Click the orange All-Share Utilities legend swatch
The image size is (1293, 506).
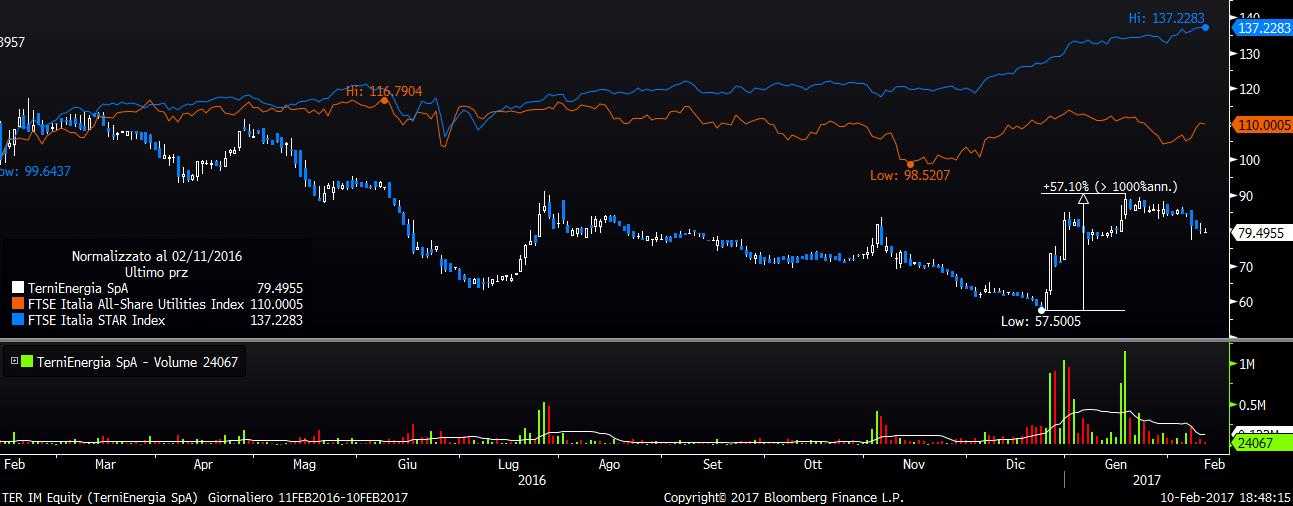point(18,305)
